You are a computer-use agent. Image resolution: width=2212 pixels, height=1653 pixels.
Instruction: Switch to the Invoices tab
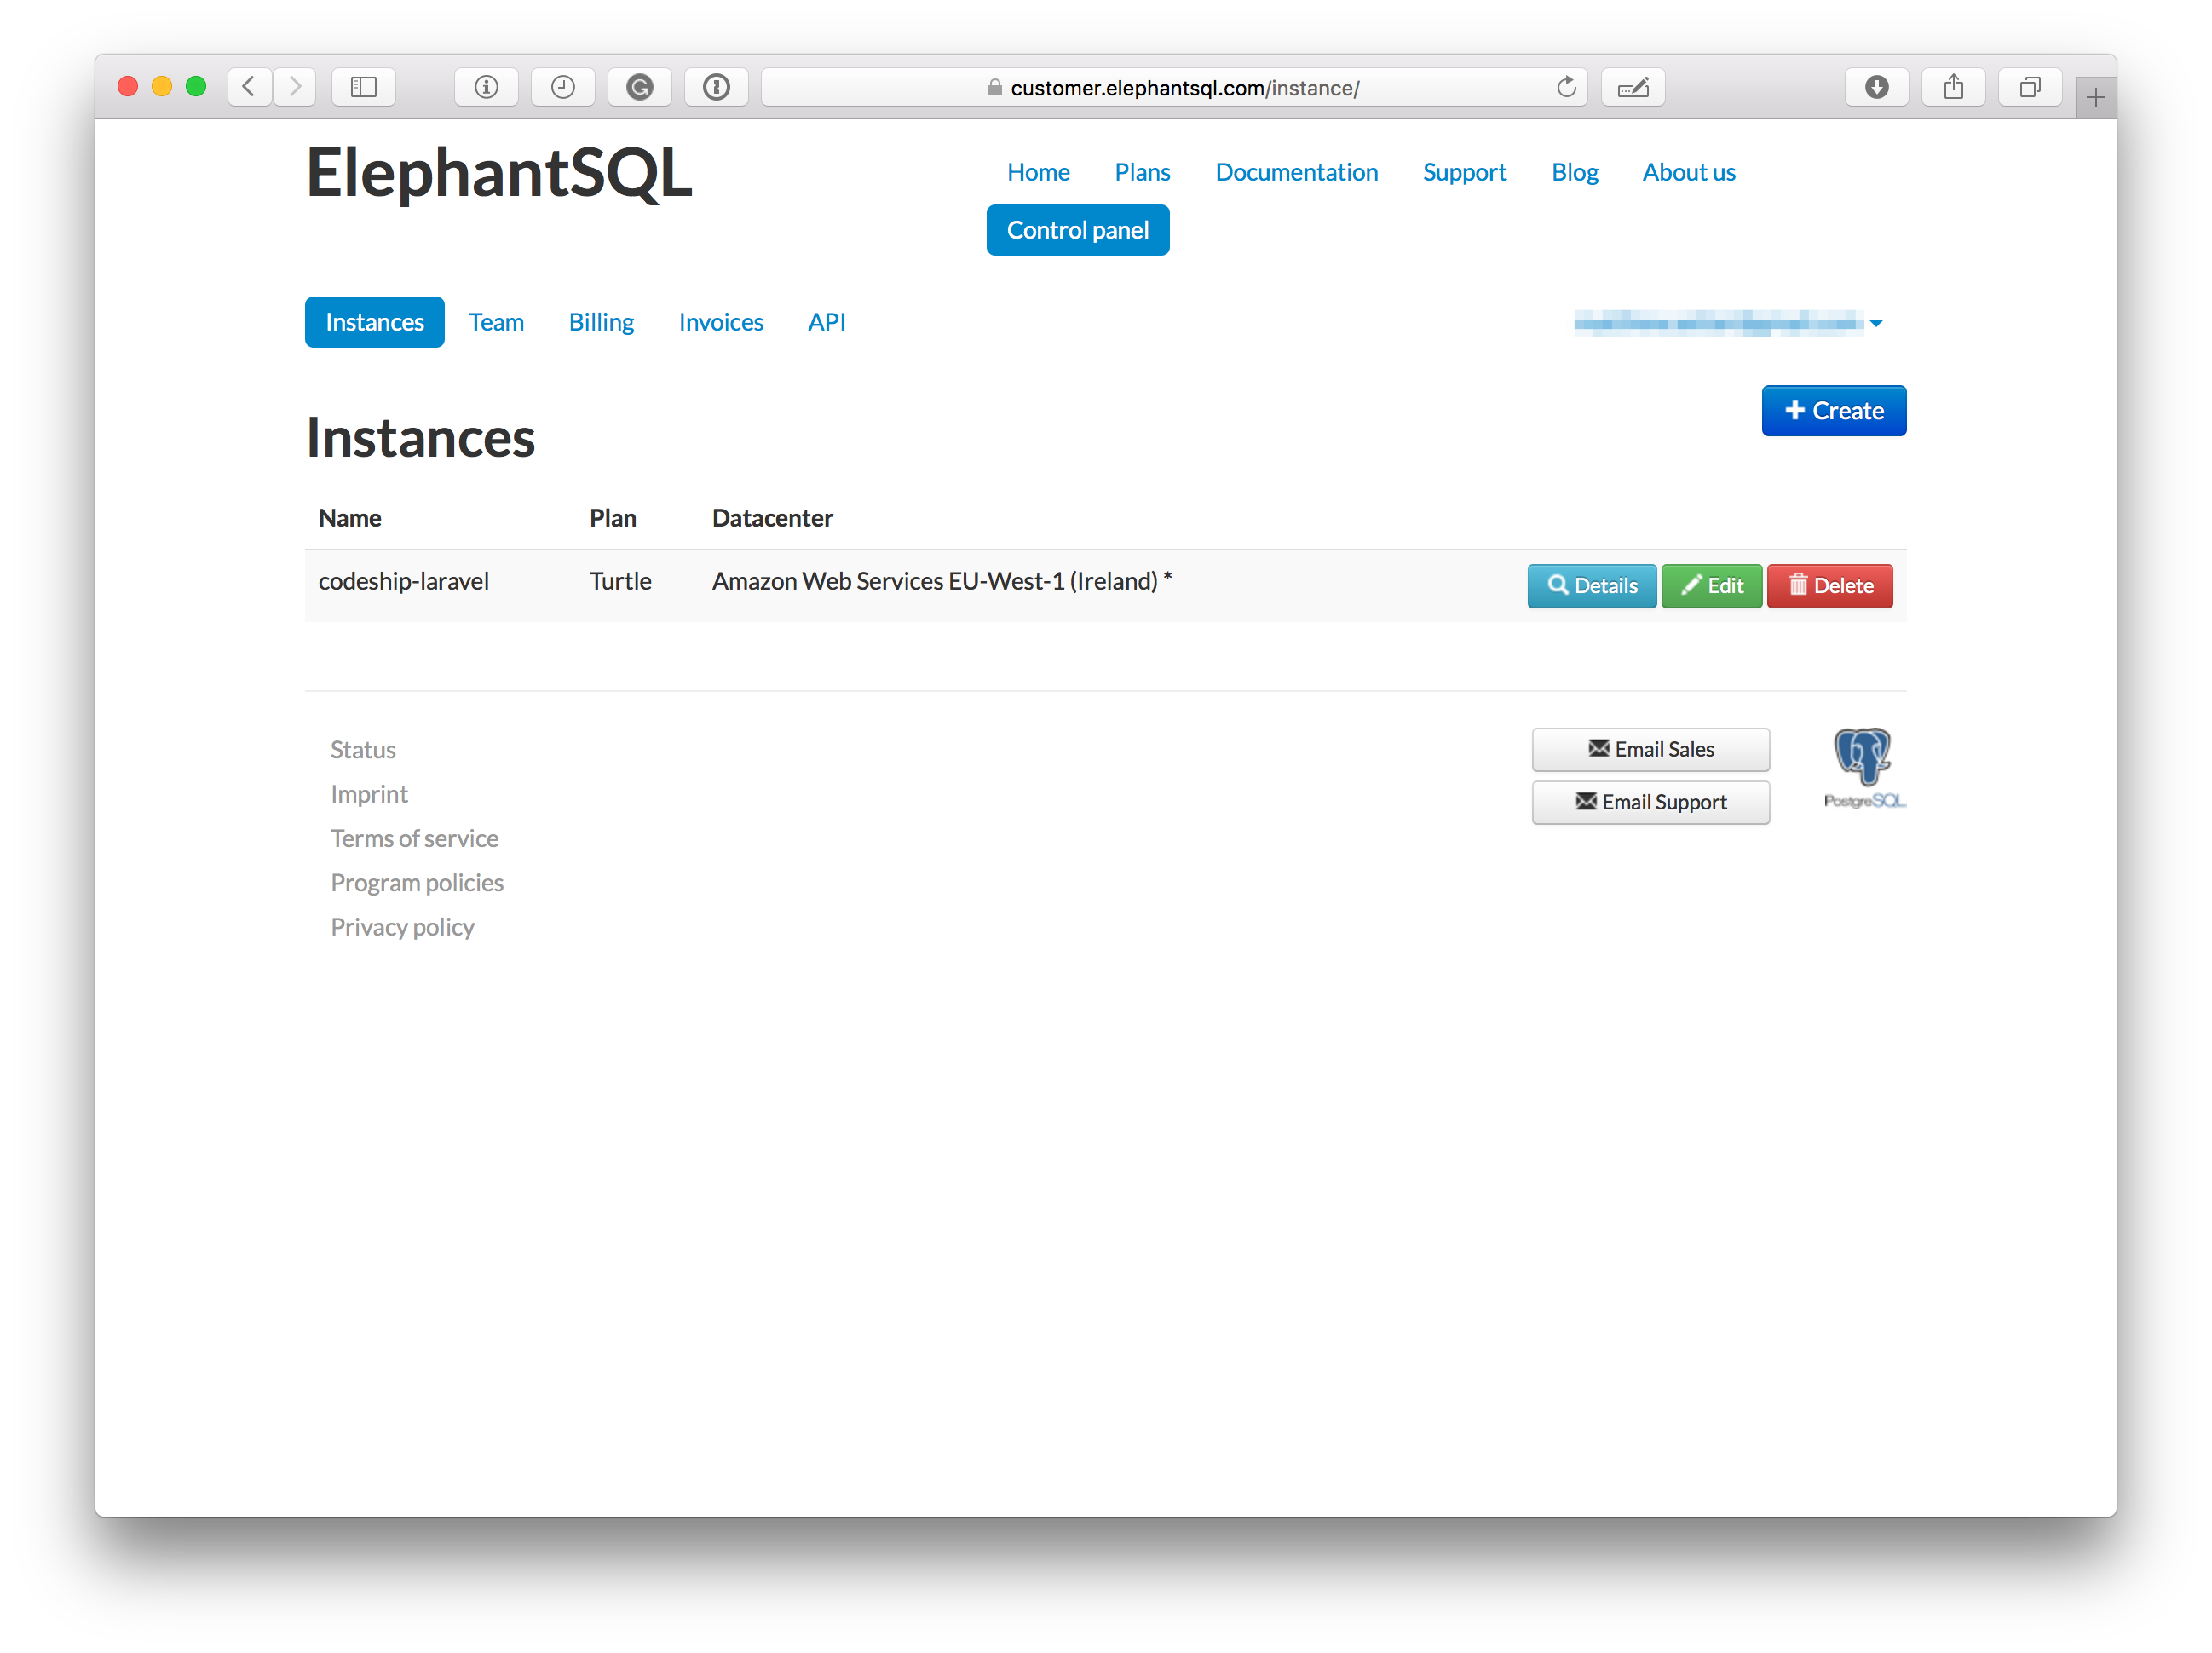(x=721, y=322)
